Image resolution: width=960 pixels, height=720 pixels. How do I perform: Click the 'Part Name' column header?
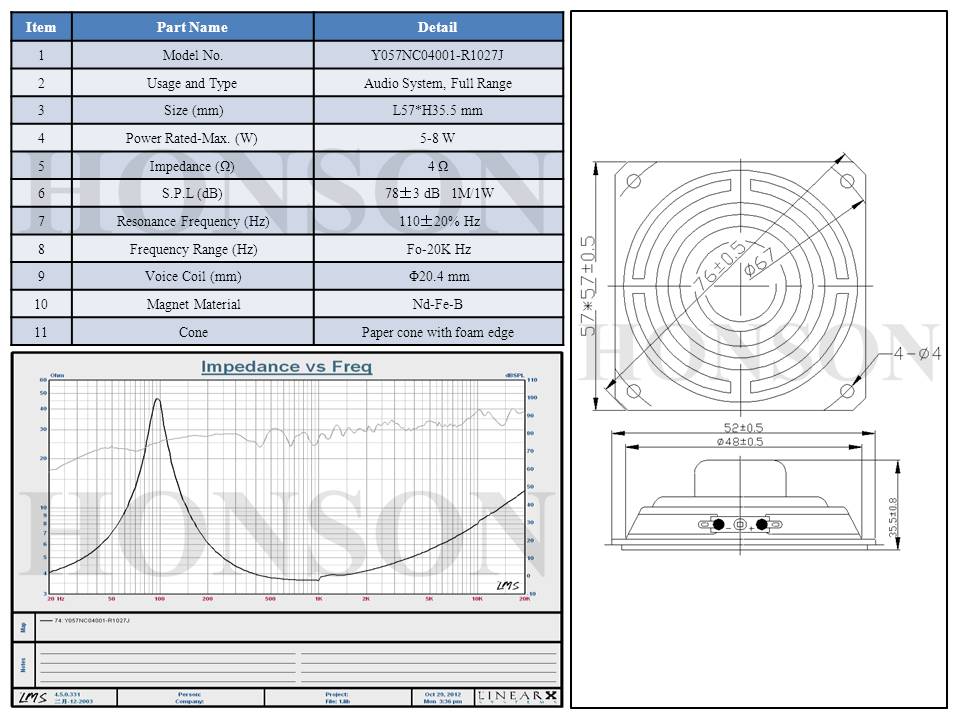pyautogui.click(x=192, y=27)
